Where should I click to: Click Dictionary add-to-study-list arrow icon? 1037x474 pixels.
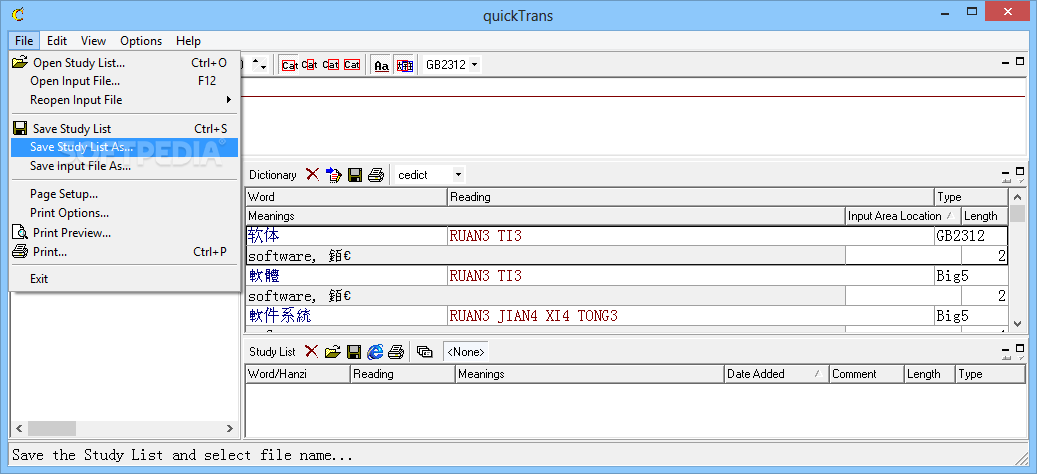pyautogui.click(x=334, y=175)
